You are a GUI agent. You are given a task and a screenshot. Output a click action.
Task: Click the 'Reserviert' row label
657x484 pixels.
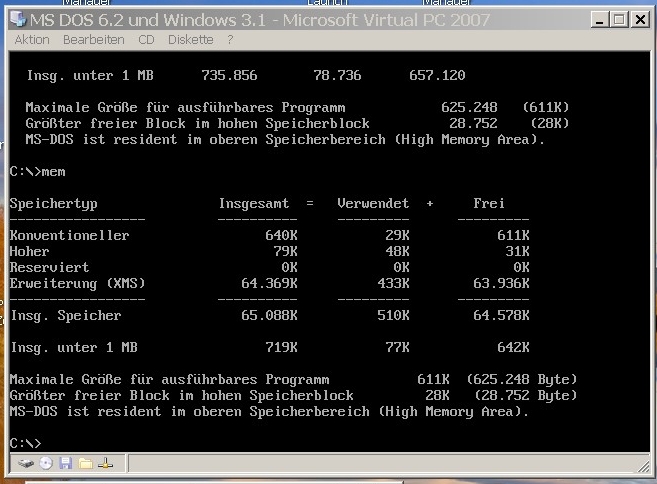pyautogui.click(x=49, y=267)
